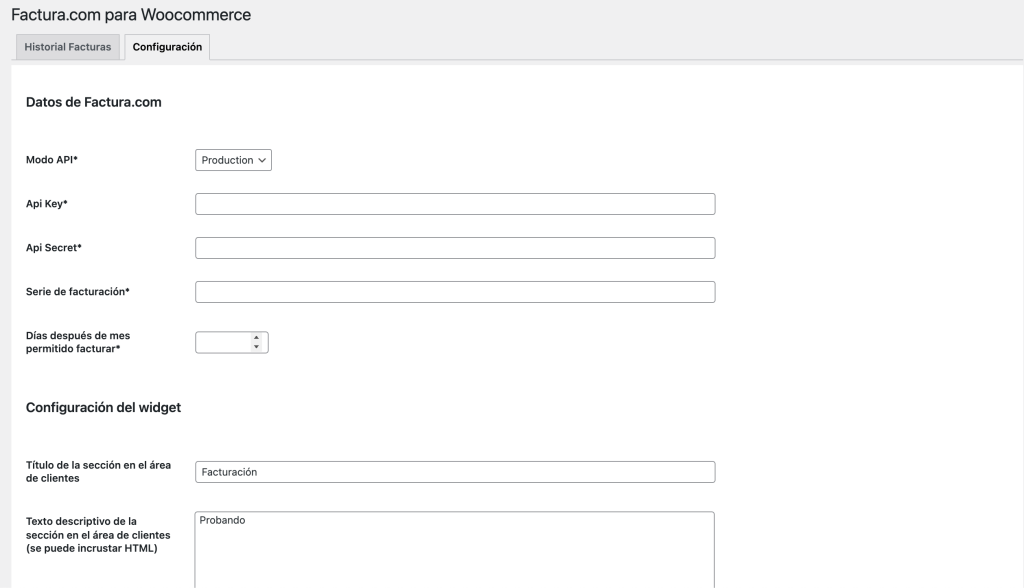The width and height of the screenshot is (1024, 588).
Task: Click the Días después de mes permitido label
Action: (x=78, y=342)
